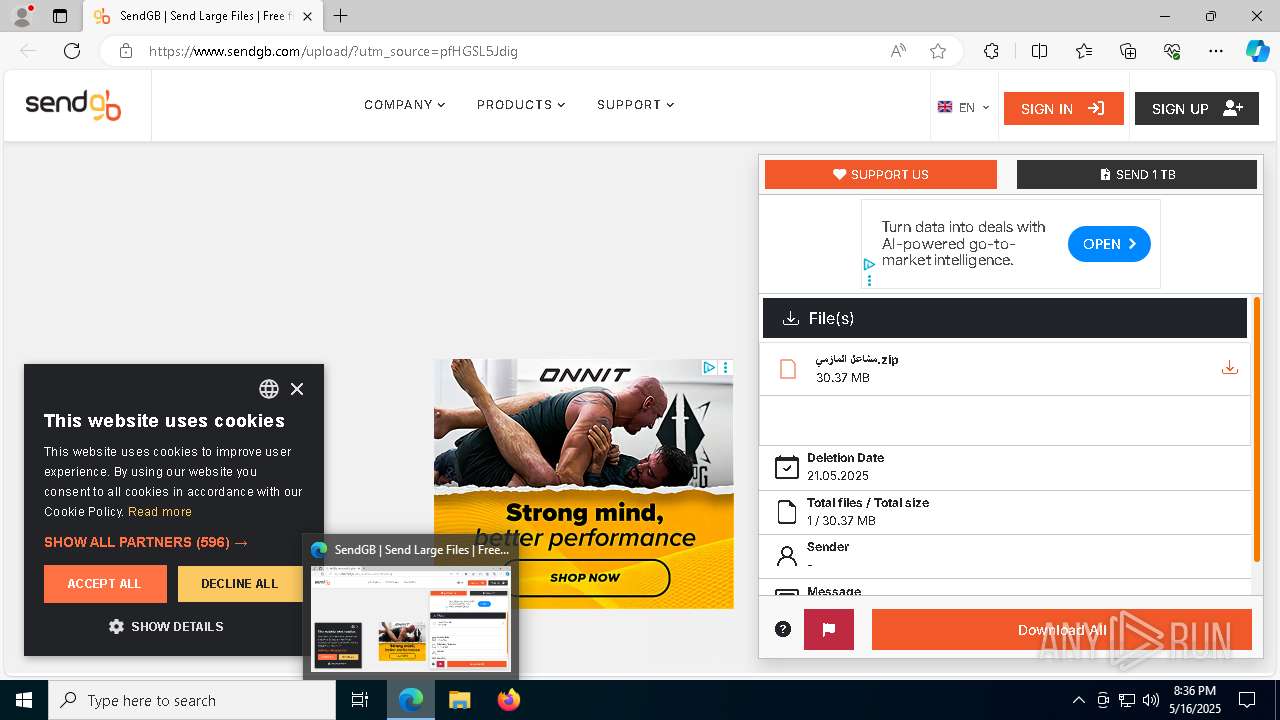The image size is (1280, 720).
Task: Open browser extensions icon
Action: click(991, 51)
